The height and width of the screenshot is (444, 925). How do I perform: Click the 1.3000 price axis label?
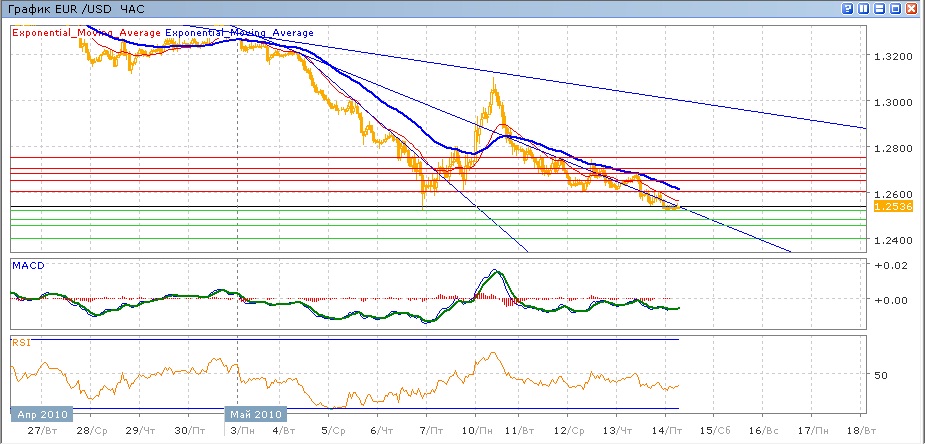click(891, 102)
